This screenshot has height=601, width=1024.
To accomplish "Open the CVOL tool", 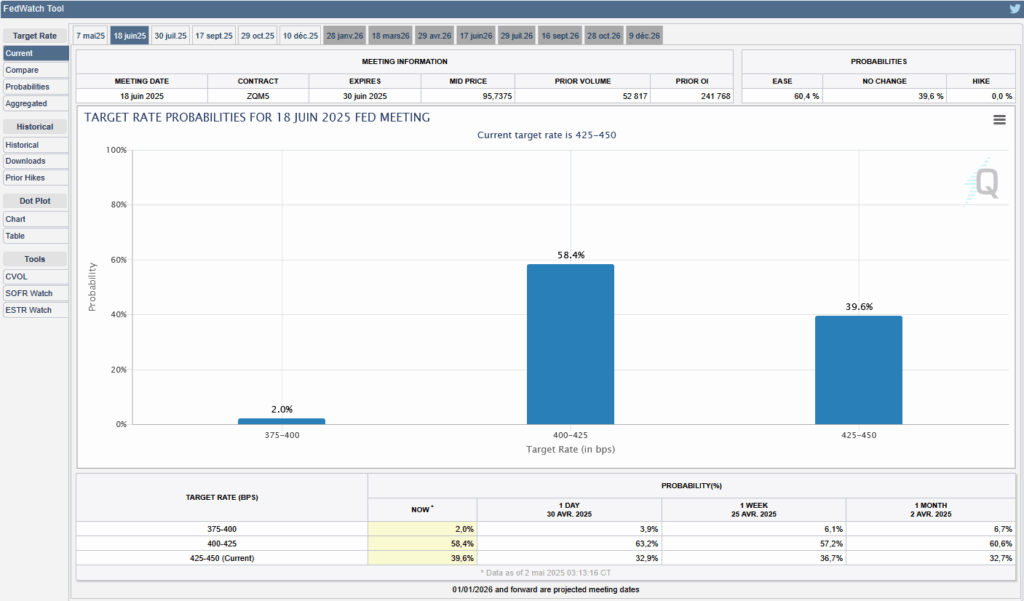I will pos(35,277).
